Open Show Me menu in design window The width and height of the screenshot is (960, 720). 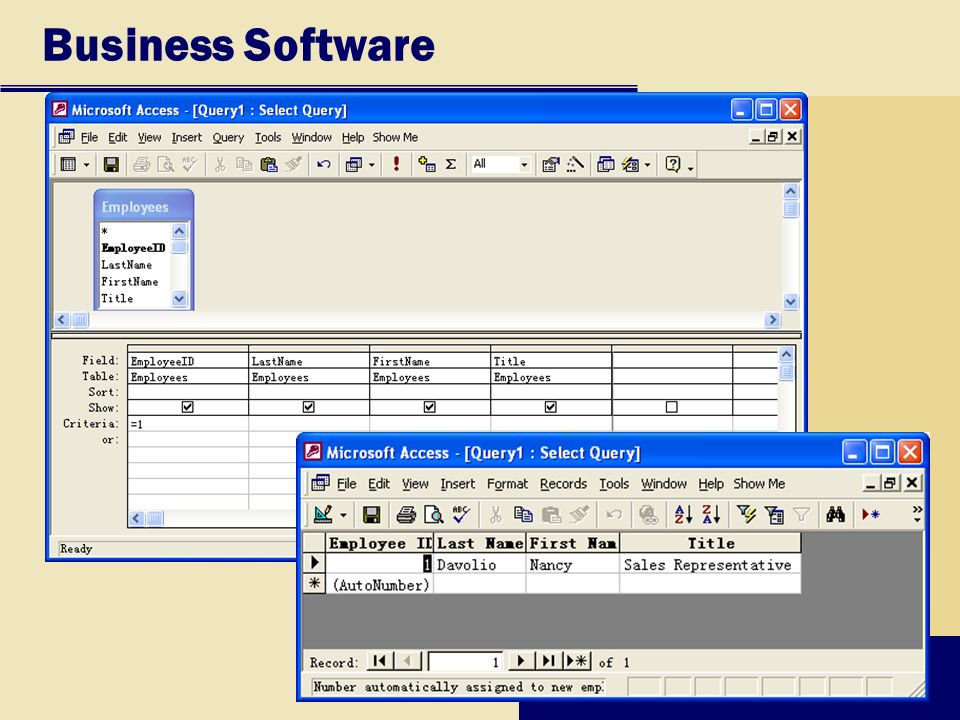pos(395,138)
